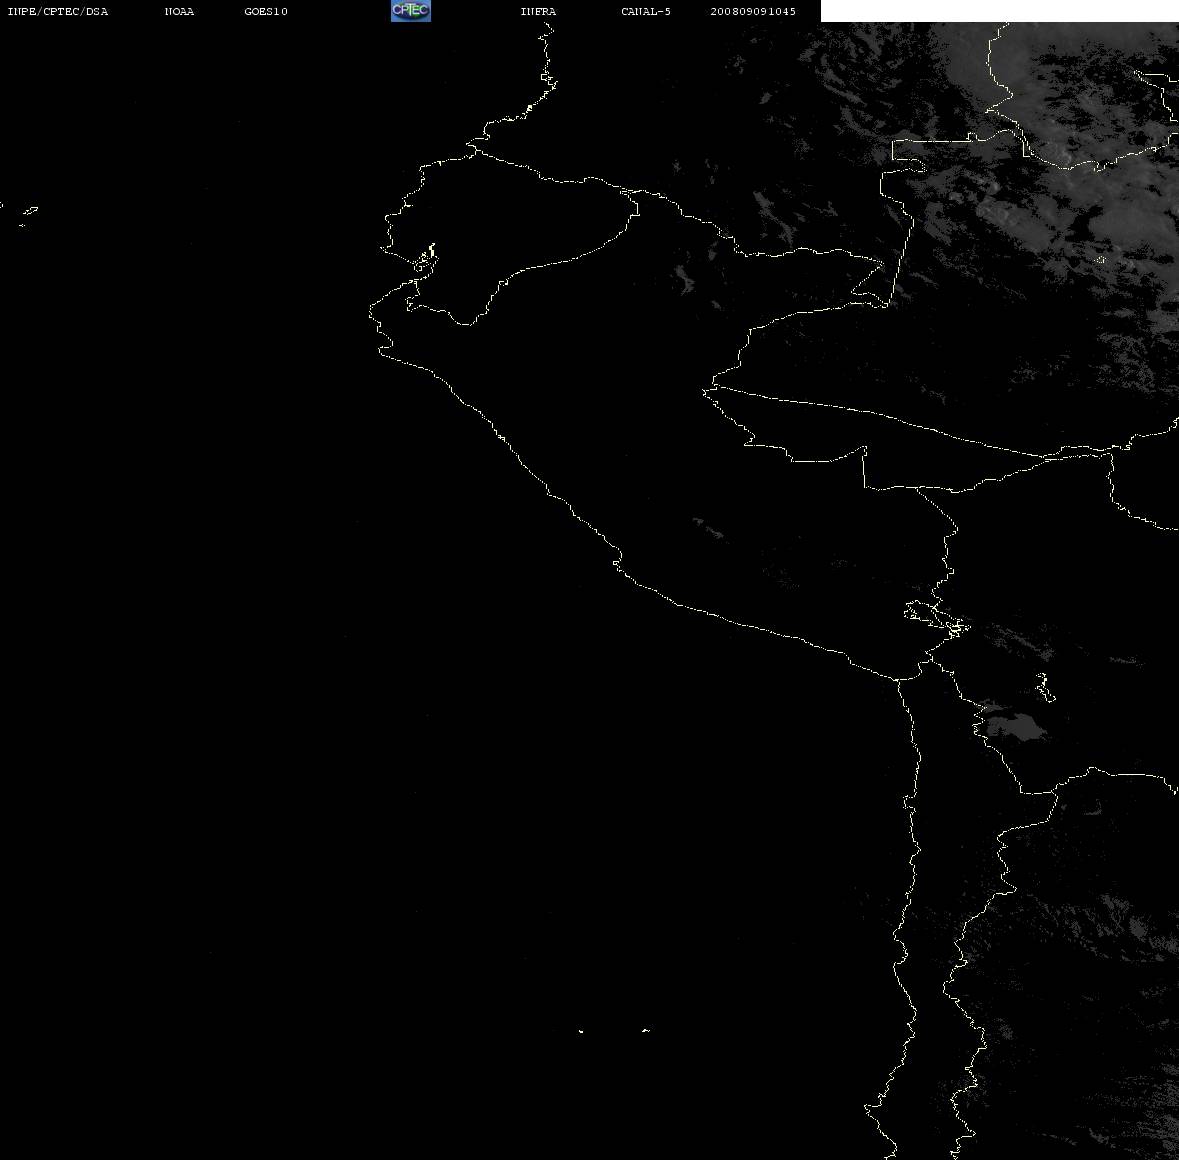The height and width of the screenshot is (1160, 1179).
Task: Select the INFRA label in the header
Action: pos(538,11)
